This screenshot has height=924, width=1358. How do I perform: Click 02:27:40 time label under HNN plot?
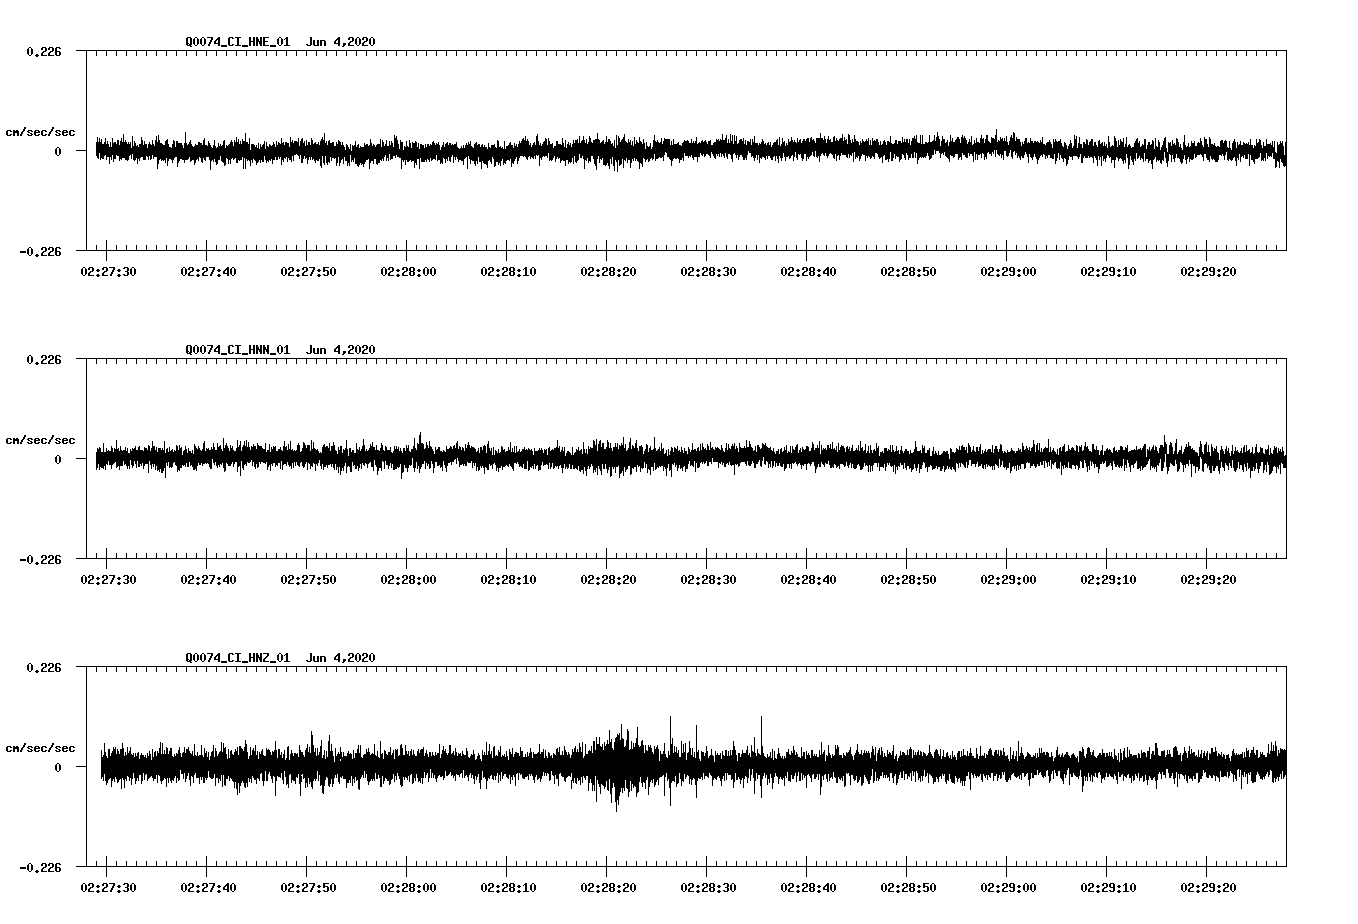[208, 579]
